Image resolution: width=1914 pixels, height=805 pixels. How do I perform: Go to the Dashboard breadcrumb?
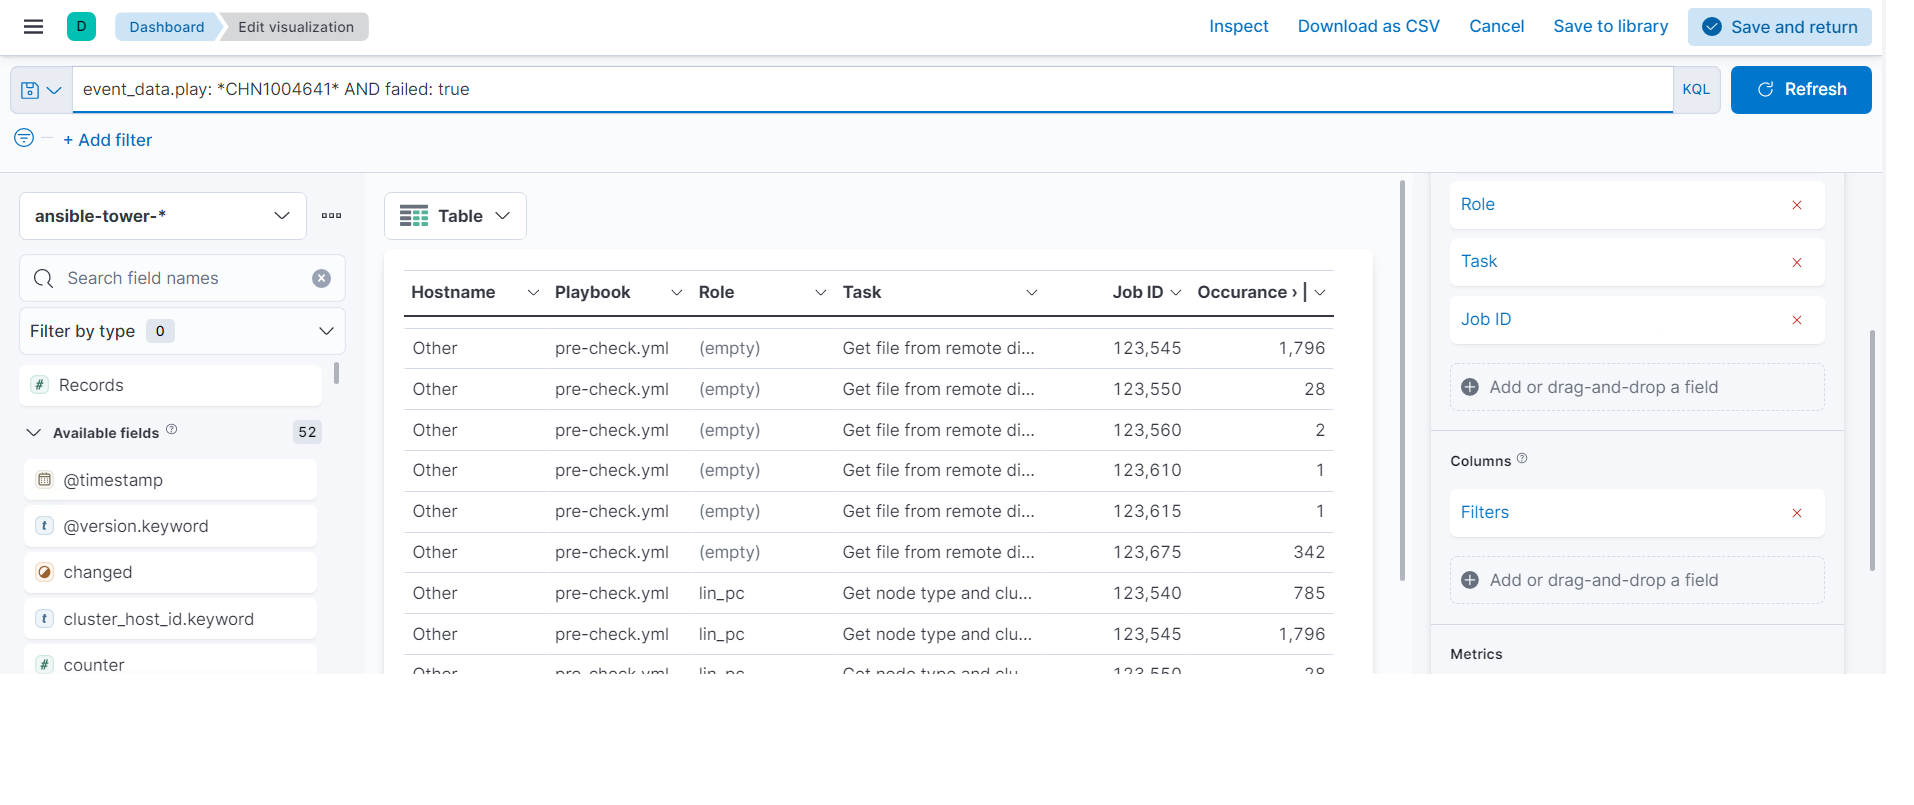tap(166, 27)
